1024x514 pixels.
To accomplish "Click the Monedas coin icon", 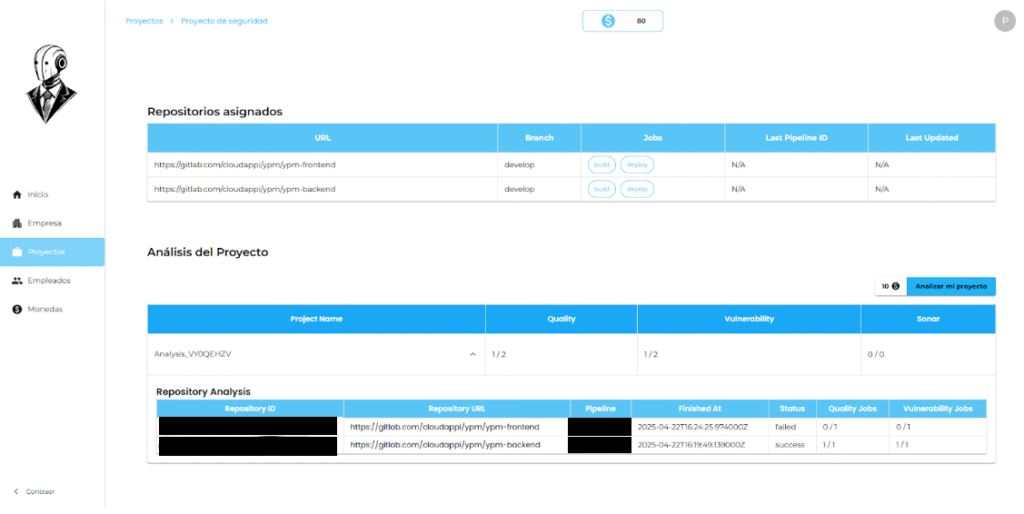I will [17, 310].
